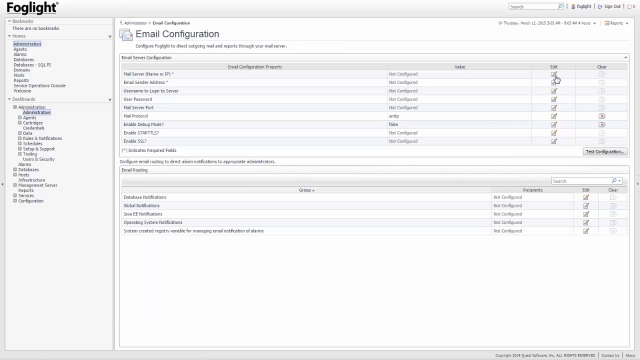Edit the Enable STARTTLS property
This screenshot has height=360, width=640.
click(554, 133)
